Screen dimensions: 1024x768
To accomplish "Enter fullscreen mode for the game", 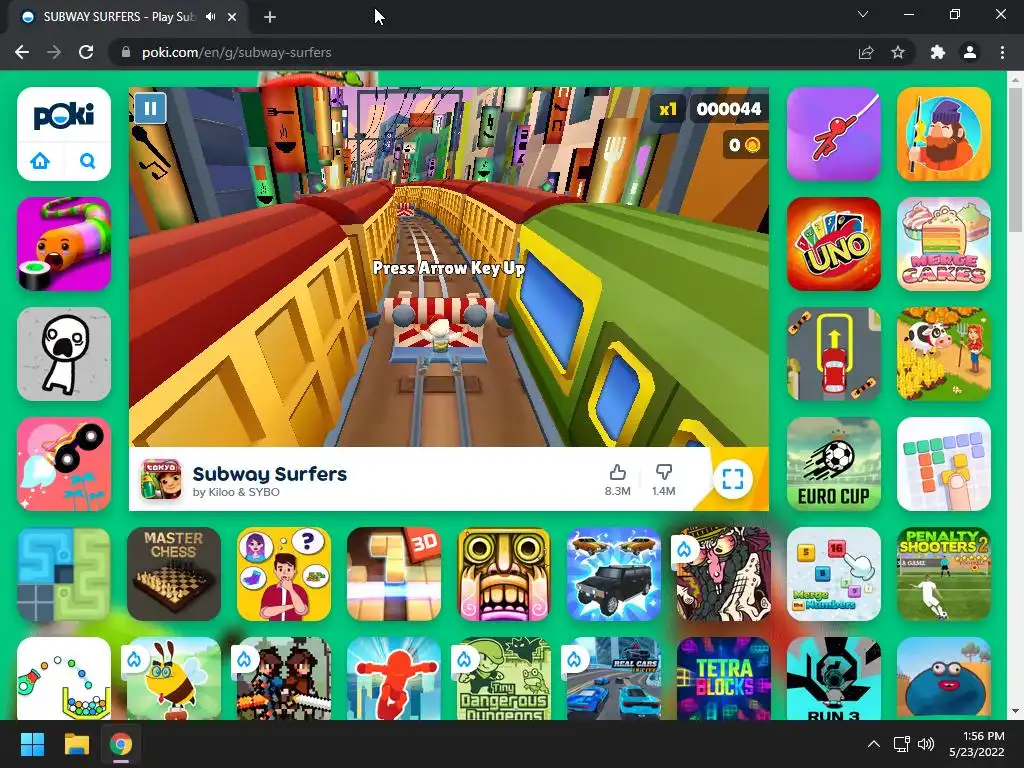I will coord(733,479).
